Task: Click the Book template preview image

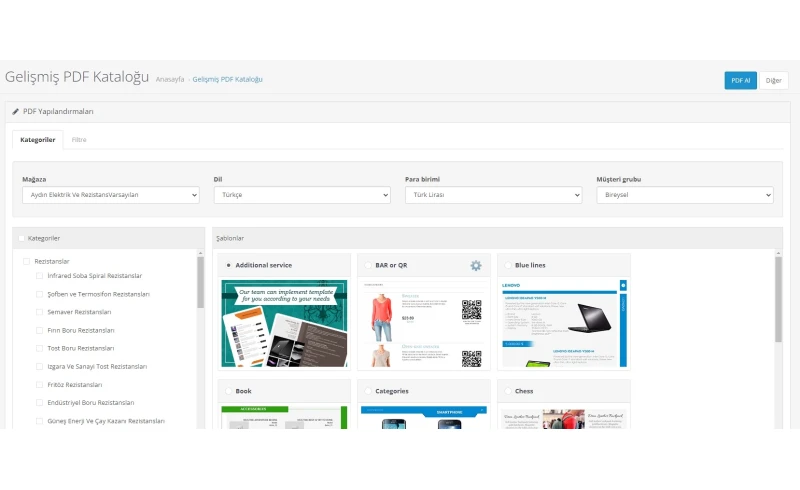Action: 284,418
